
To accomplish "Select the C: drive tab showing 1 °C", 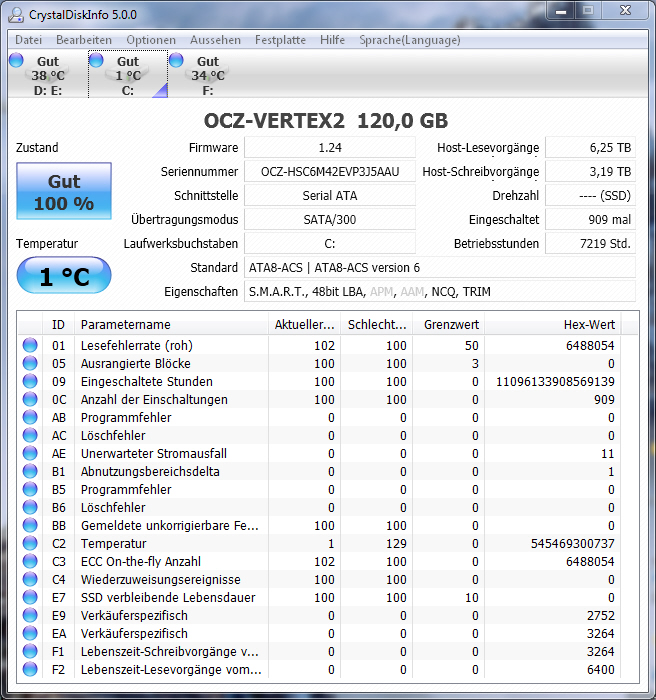I will [x=128, y=75].
